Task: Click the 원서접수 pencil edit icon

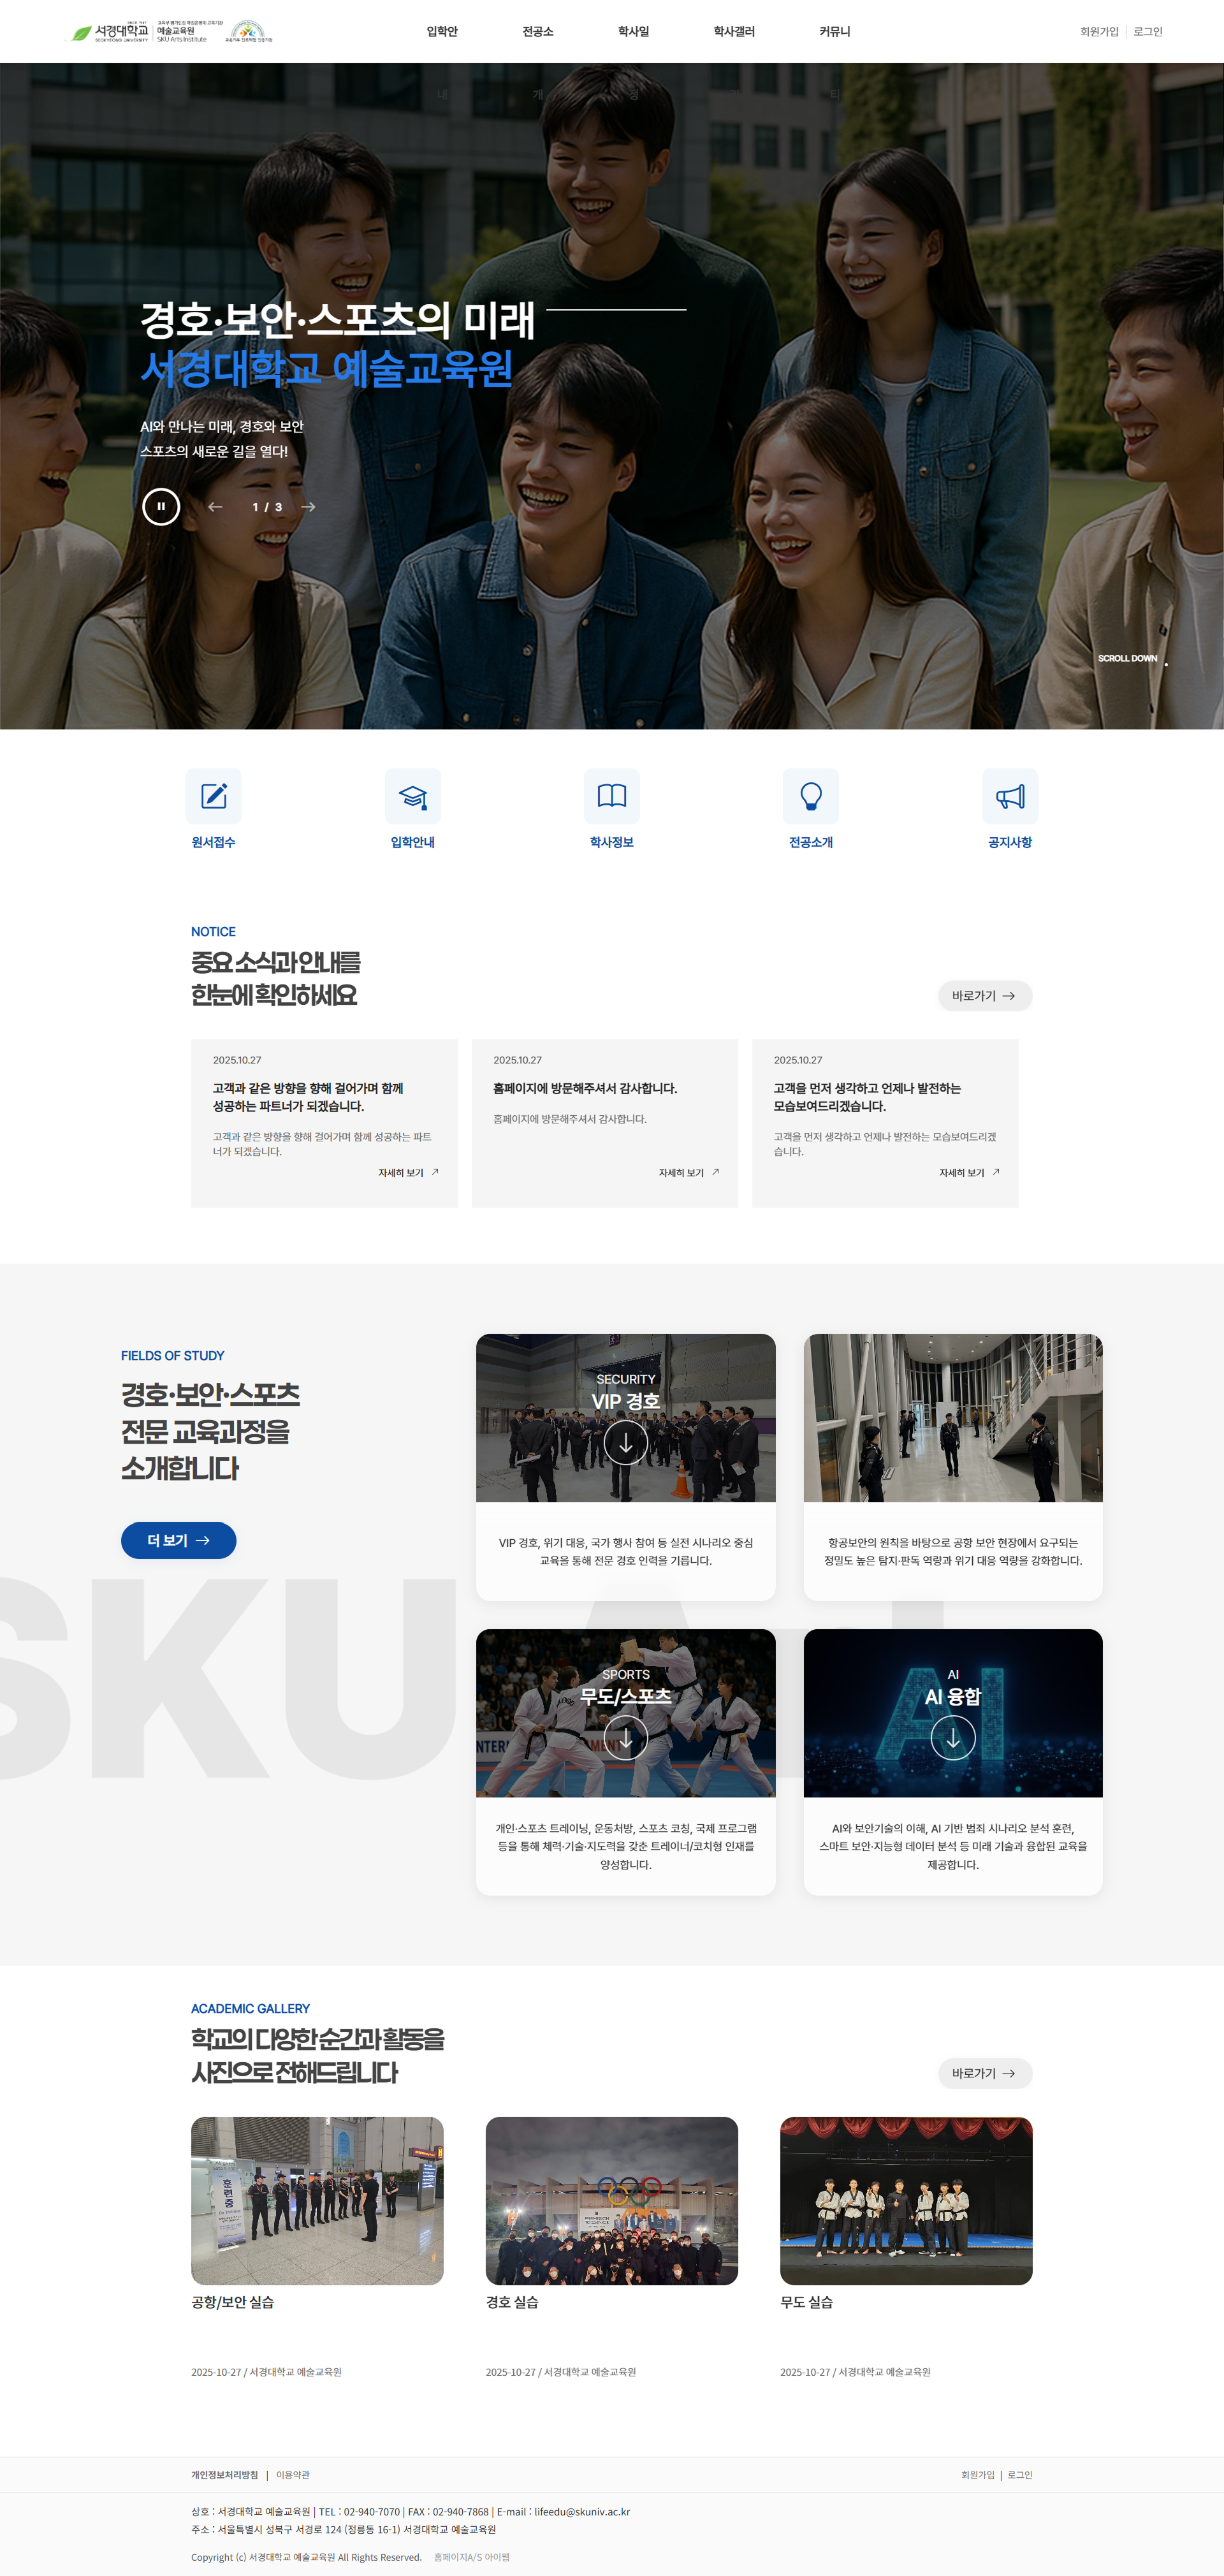Action: 213,796
